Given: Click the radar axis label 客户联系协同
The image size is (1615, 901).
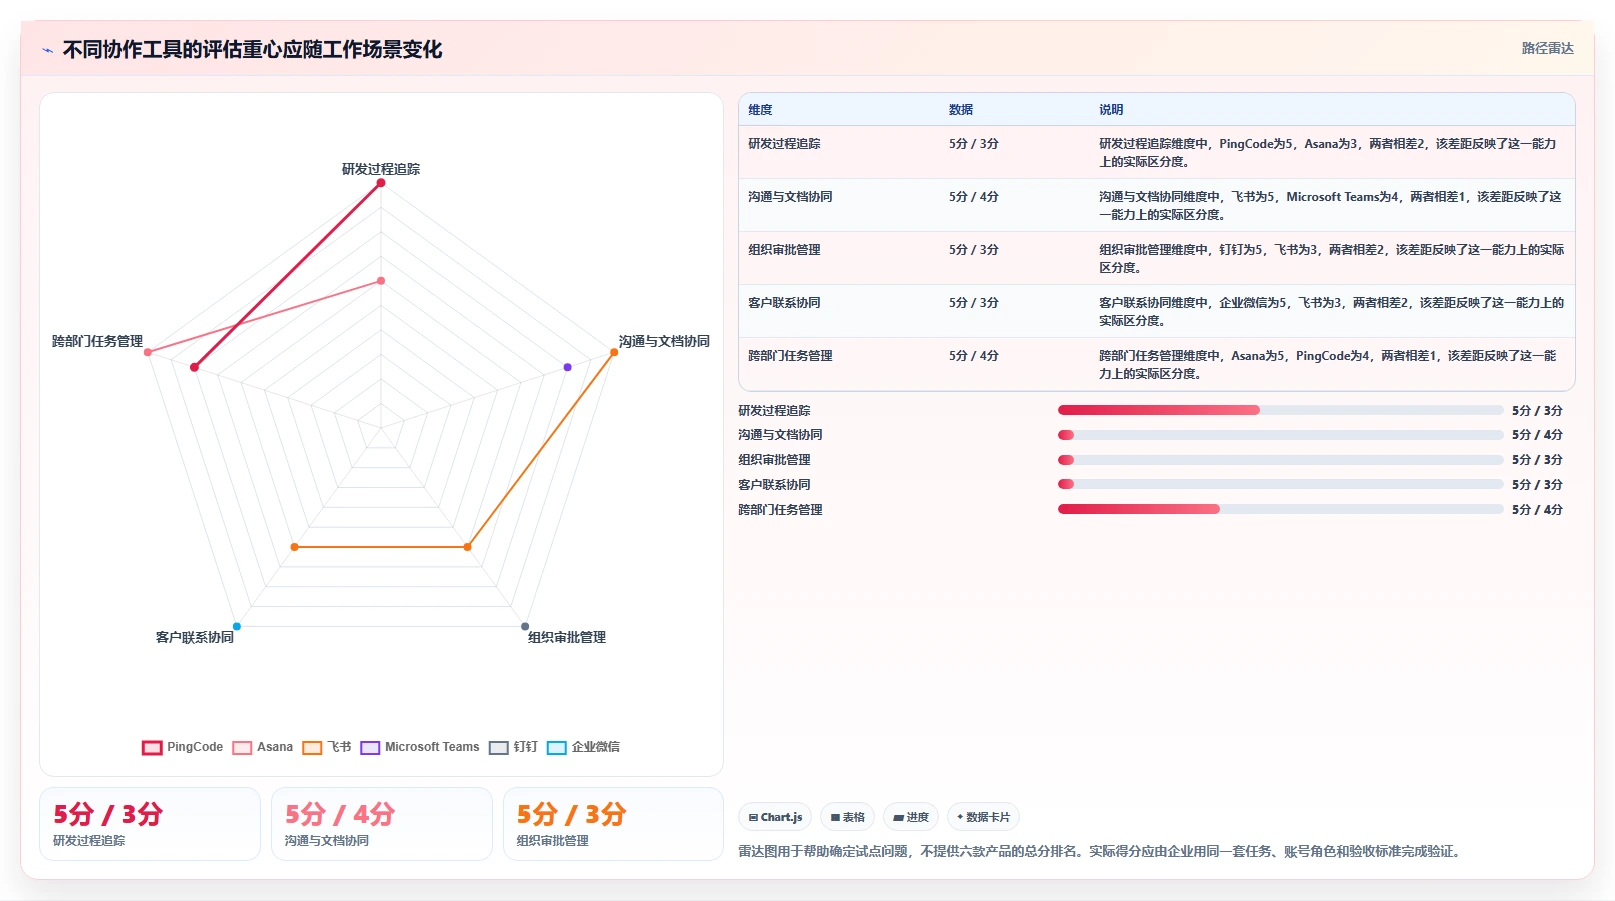Looking at the screenshot, I should [x=195, y=637].
